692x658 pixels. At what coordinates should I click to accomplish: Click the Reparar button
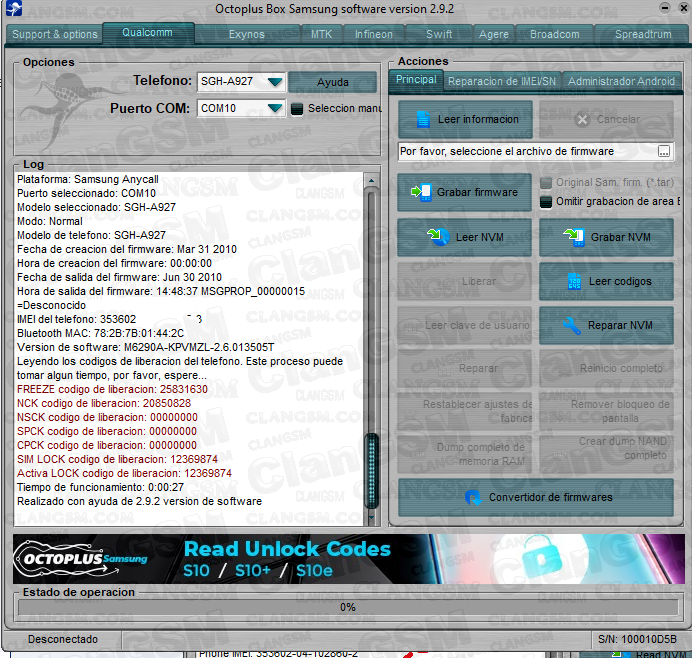pyautogui.click(x=464, y=368)
